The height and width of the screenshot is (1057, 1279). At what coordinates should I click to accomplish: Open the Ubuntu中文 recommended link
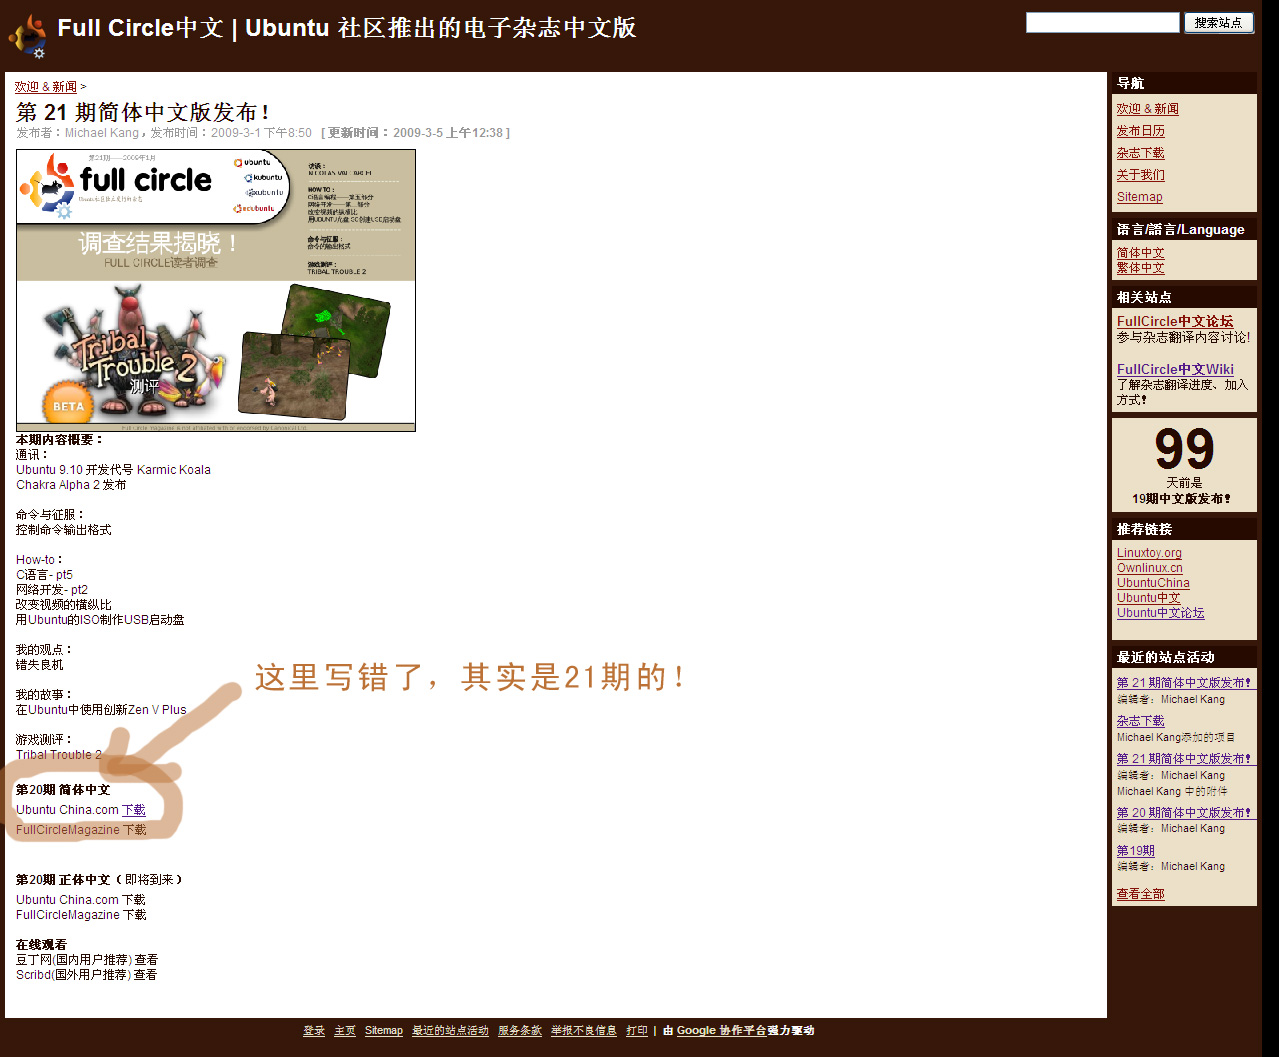pos(1149,598)
